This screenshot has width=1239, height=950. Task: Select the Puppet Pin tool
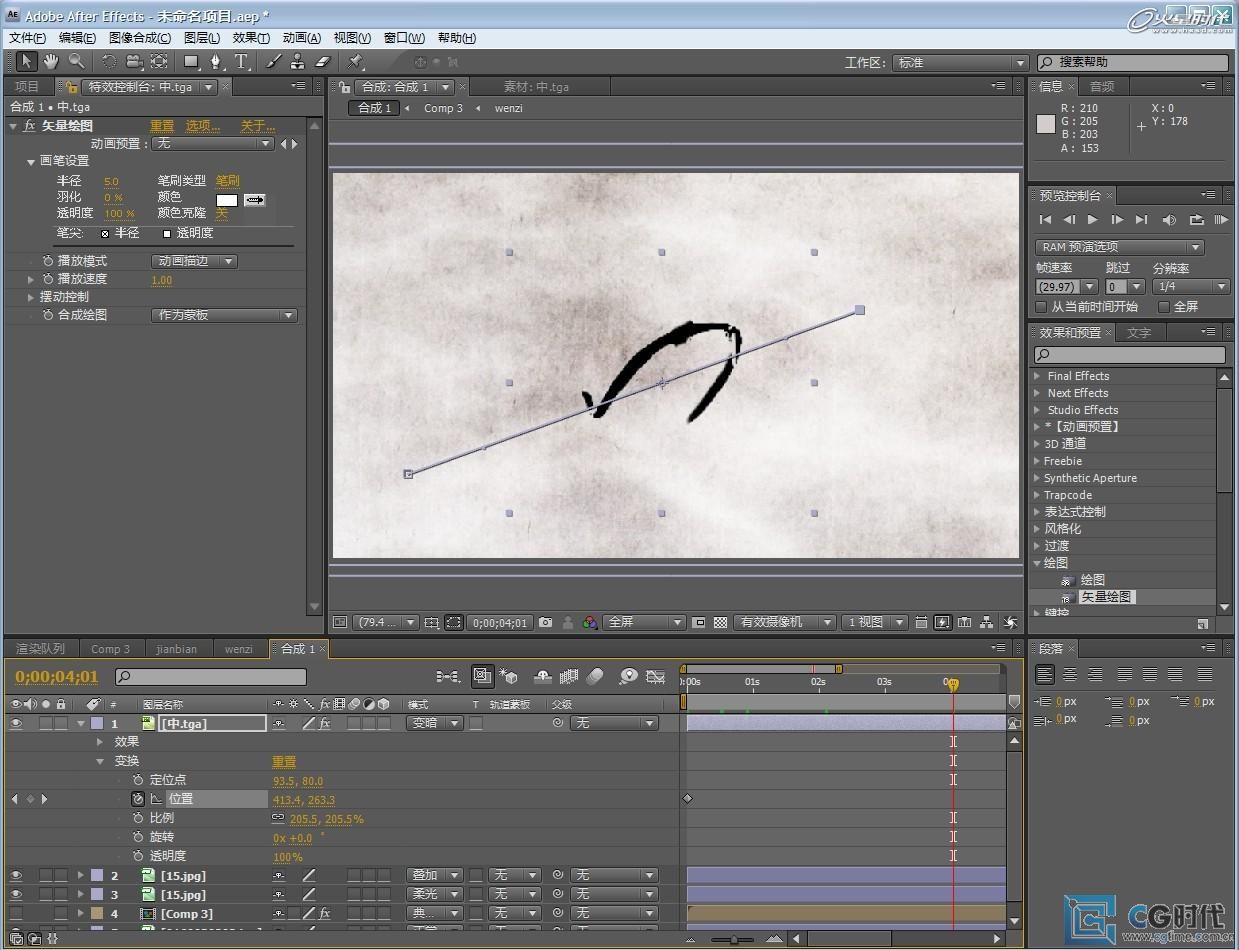[356, 62]
